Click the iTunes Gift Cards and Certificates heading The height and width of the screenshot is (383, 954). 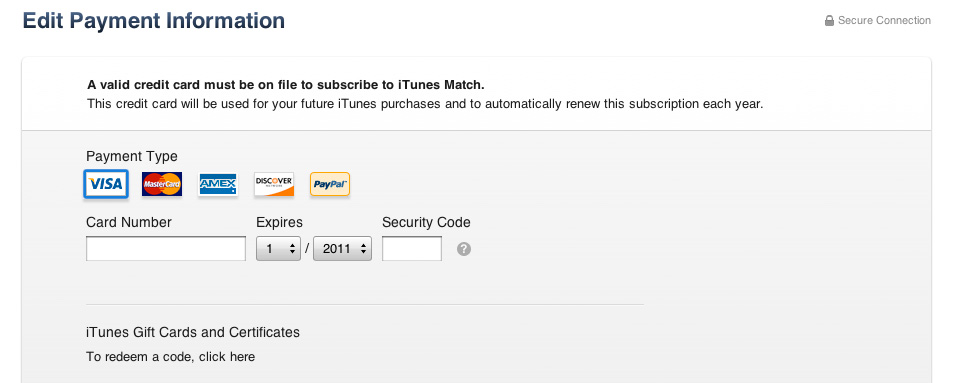point(193,333)
